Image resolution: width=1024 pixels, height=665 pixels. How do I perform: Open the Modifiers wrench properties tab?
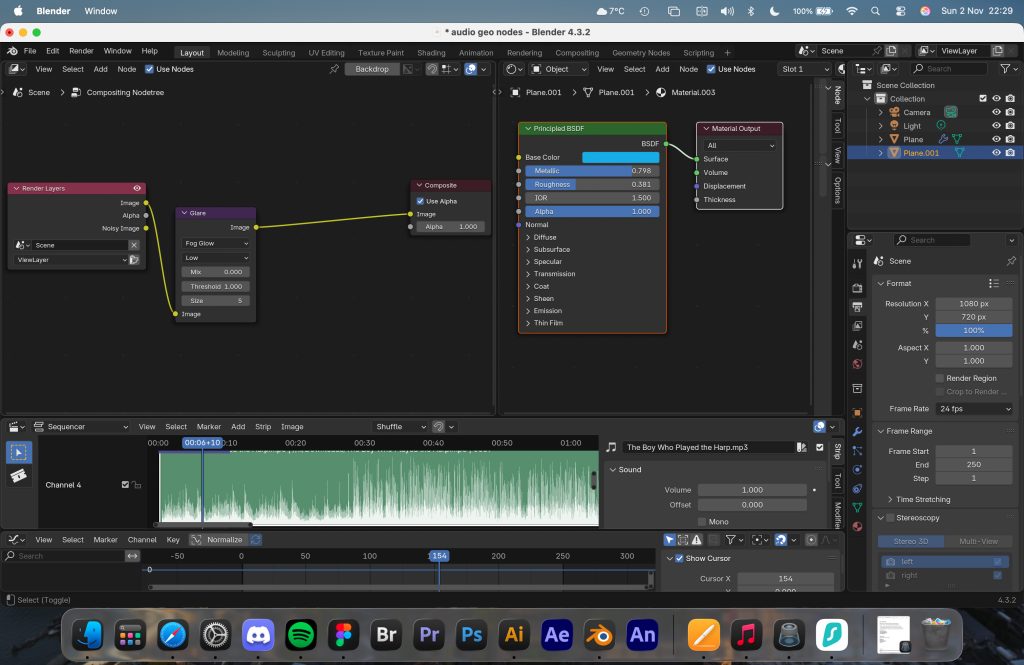point(857,431)
